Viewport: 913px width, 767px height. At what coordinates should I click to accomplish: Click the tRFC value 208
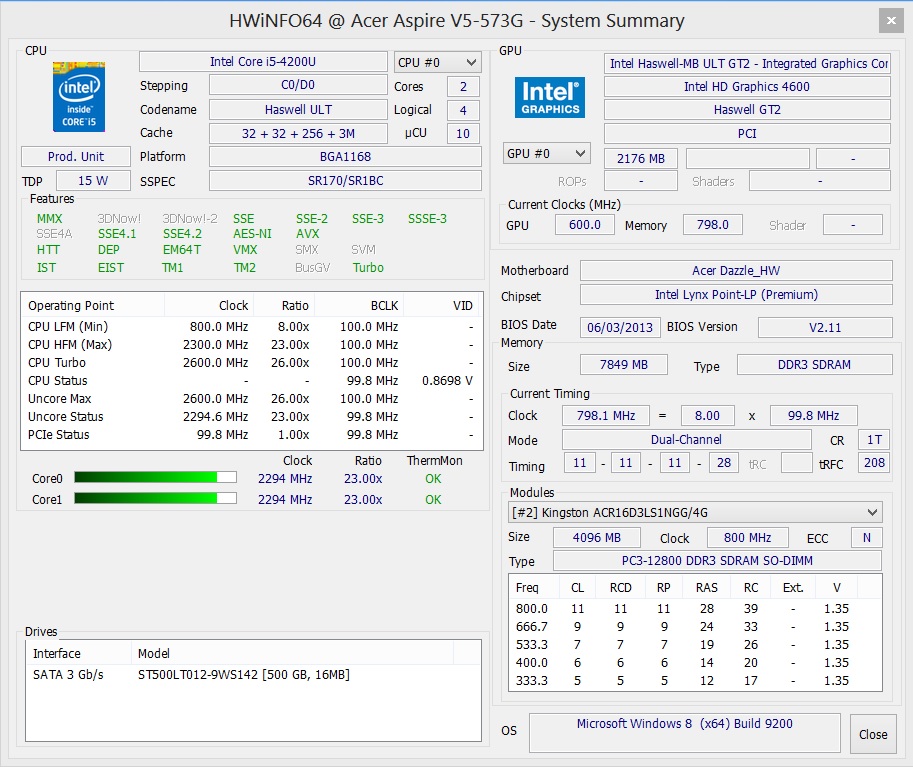[x=874, y=462]
